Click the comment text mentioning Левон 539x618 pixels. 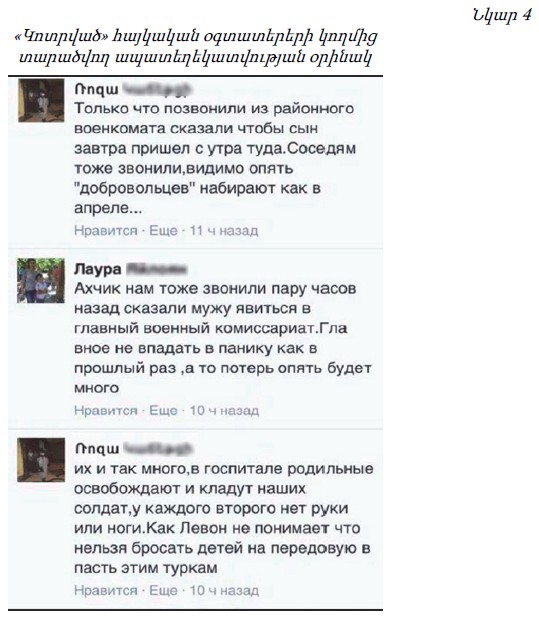224,518
